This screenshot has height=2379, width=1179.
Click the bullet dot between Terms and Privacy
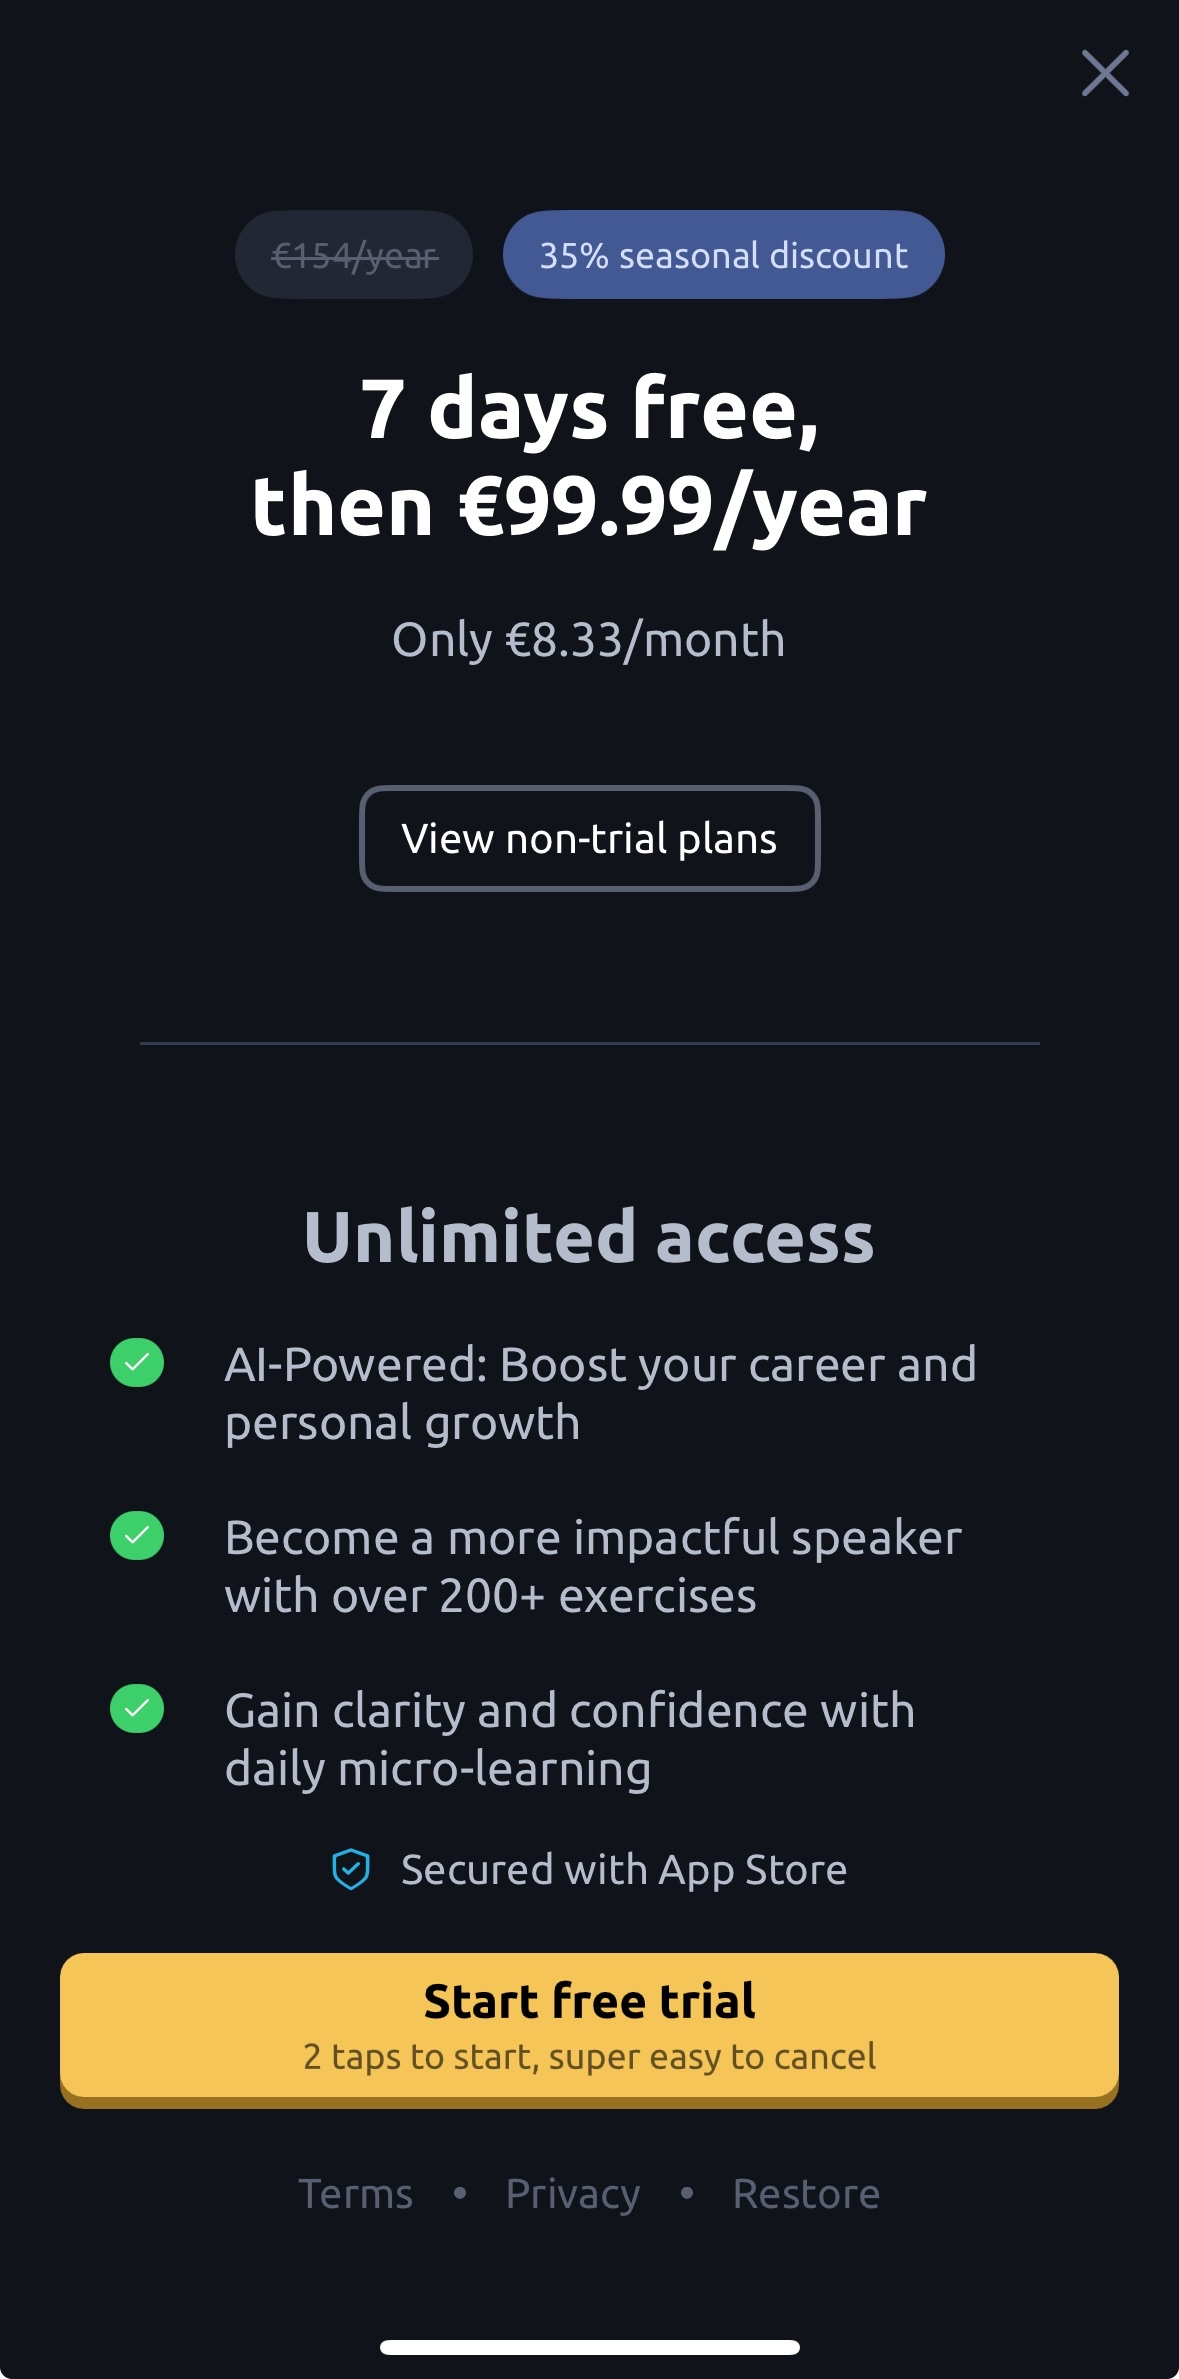[461, 2192]
